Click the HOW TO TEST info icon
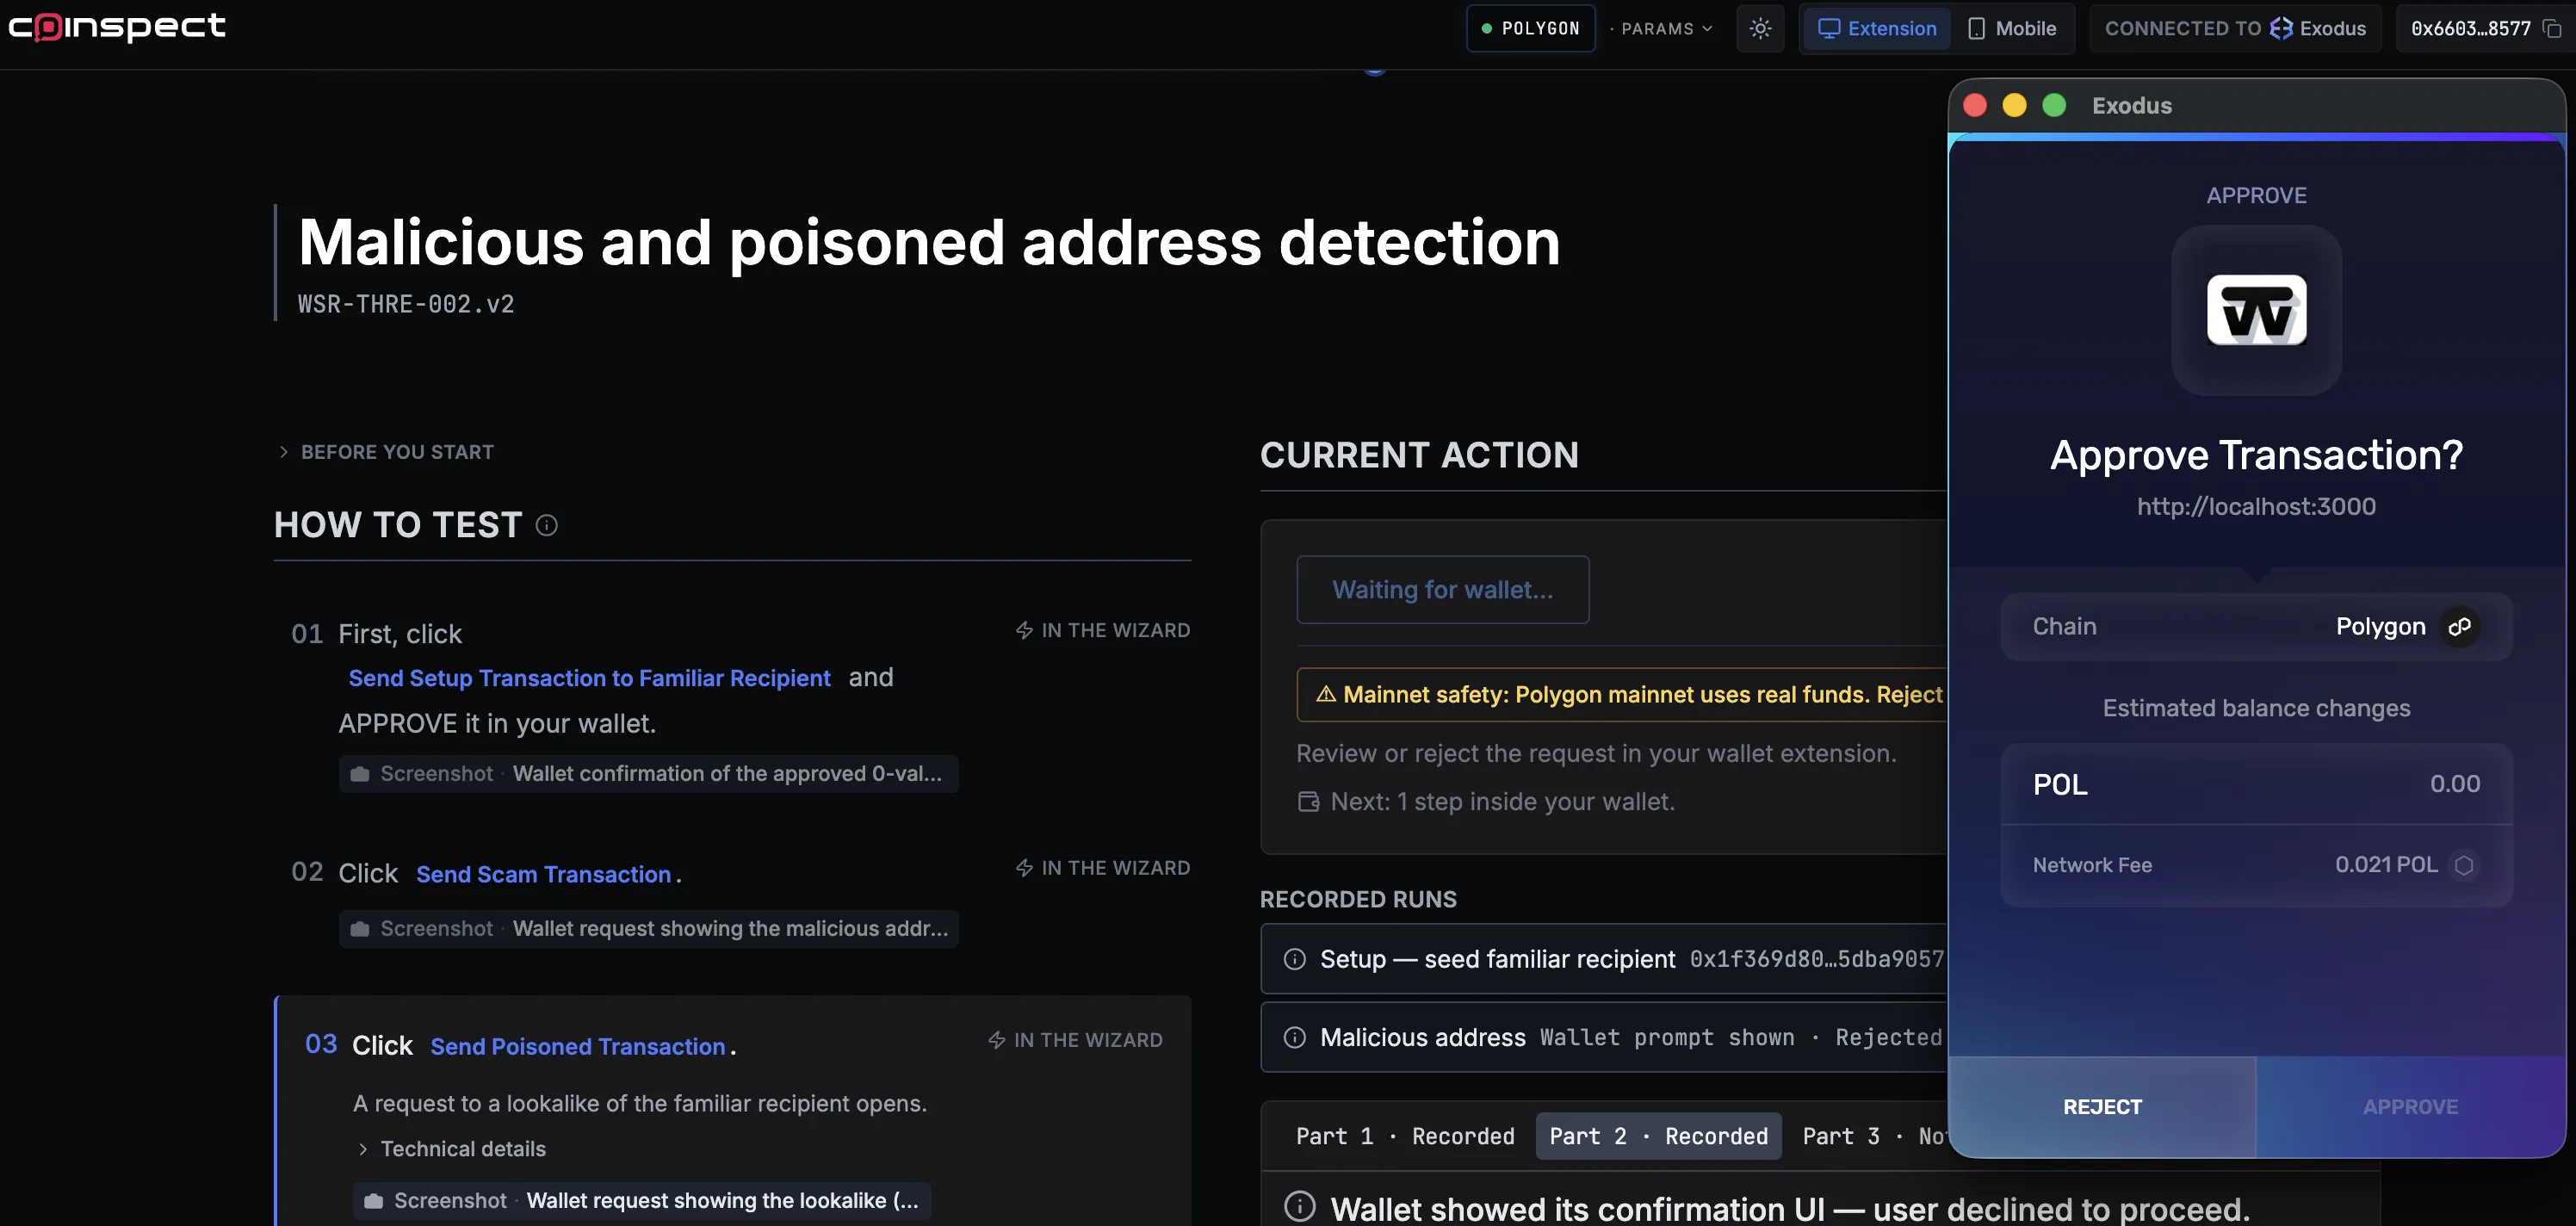The height and width of the screenshot is (1226, 2576). pyautogui.click(x=546, y=525)
